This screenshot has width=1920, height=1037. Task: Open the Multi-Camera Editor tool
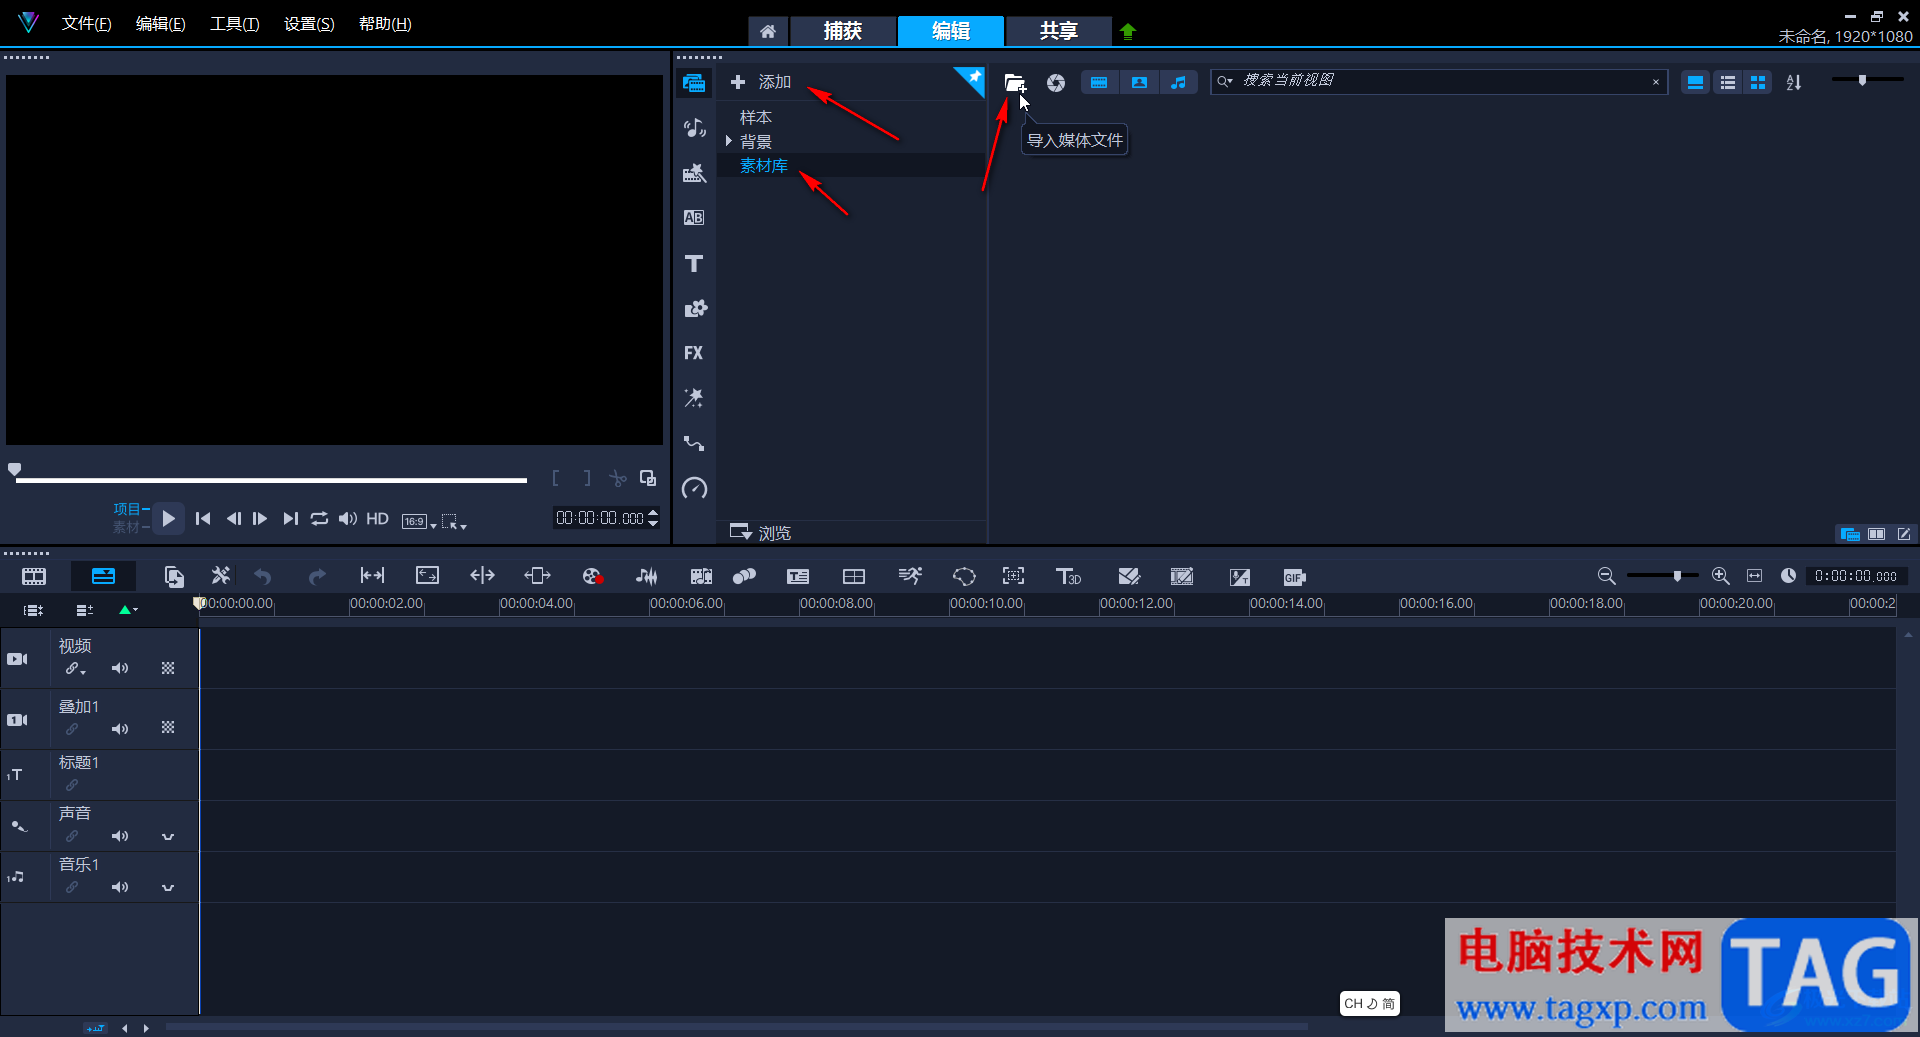click(x=854, y=576)
